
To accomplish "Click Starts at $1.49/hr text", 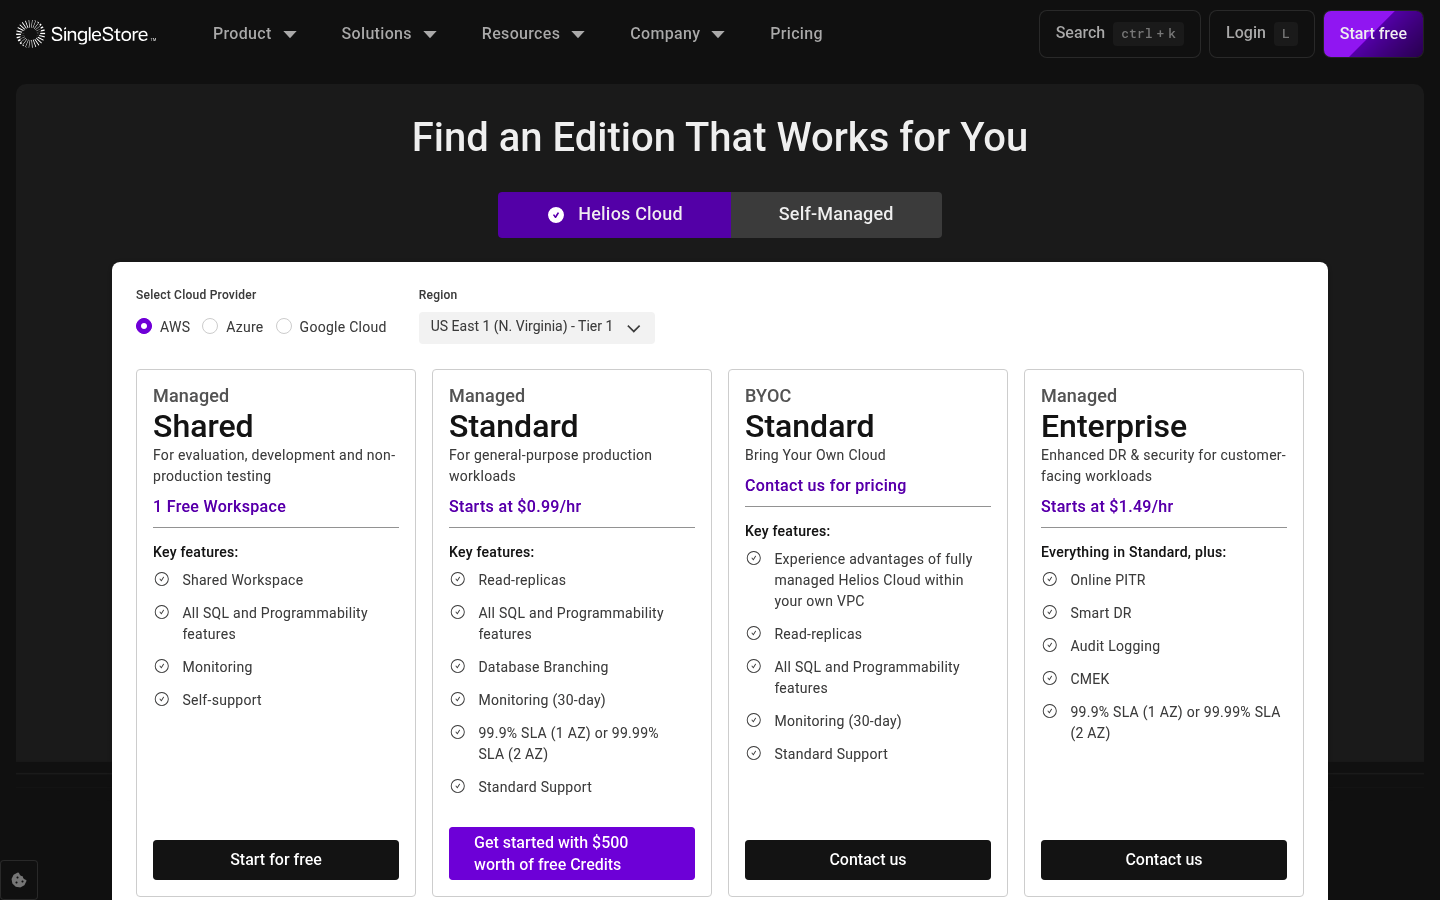I will click(x=1107, y=506).
